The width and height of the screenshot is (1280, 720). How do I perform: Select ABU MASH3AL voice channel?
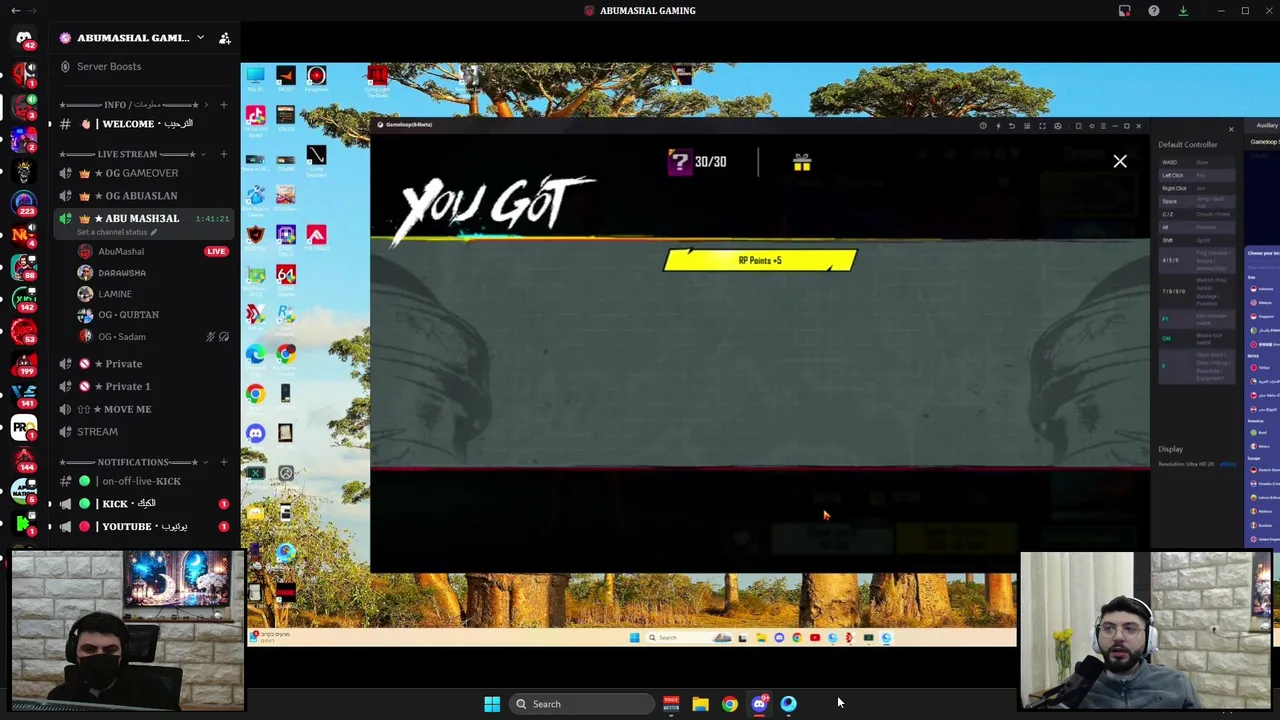click(x=142, y=218)
